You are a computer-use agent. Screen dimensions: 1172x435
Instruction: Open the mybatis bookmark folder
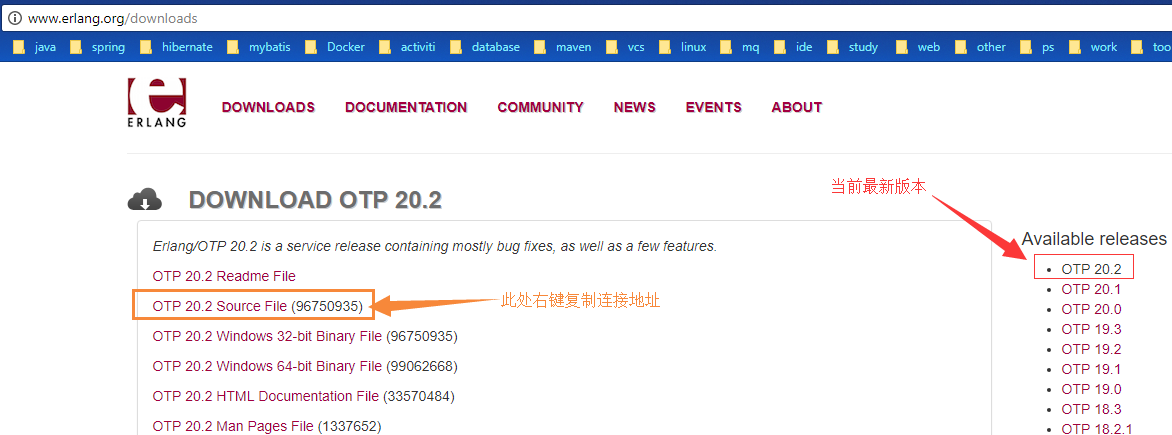point(260,47)
